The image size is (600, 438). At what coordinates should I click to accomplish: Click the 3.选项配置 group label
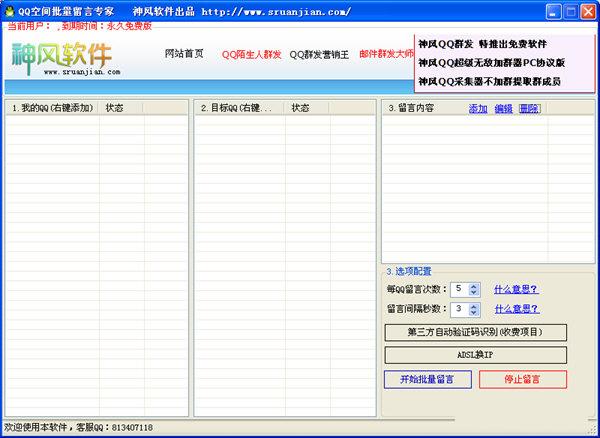coord(409,272)
